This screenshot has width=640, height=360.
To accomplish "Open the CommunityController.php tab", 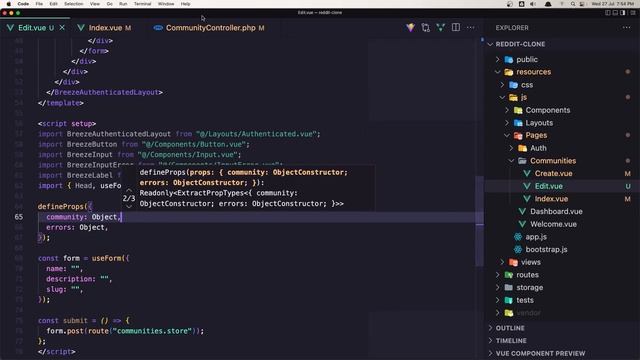I will 210,28.
